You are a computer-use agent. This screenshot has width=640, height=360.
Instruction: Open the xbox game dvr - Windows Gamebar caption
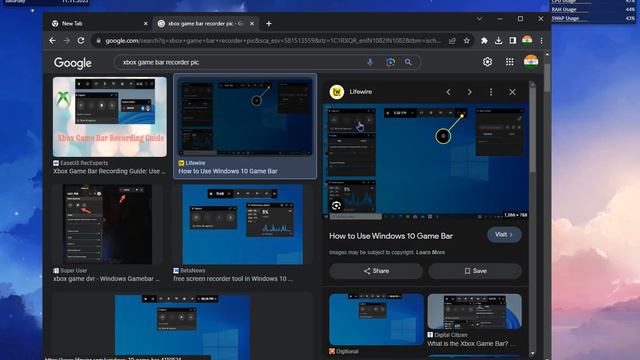coord(106,278)
